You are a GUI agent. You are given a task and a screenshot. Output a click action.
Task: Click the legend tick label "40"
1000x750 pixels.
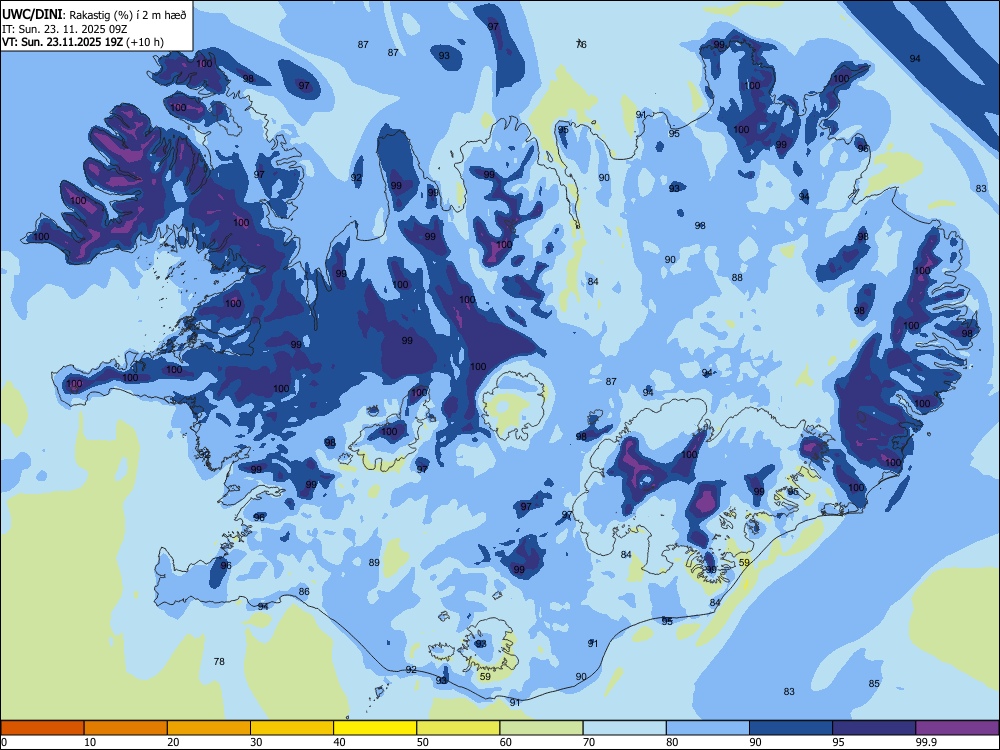[340, 742]
